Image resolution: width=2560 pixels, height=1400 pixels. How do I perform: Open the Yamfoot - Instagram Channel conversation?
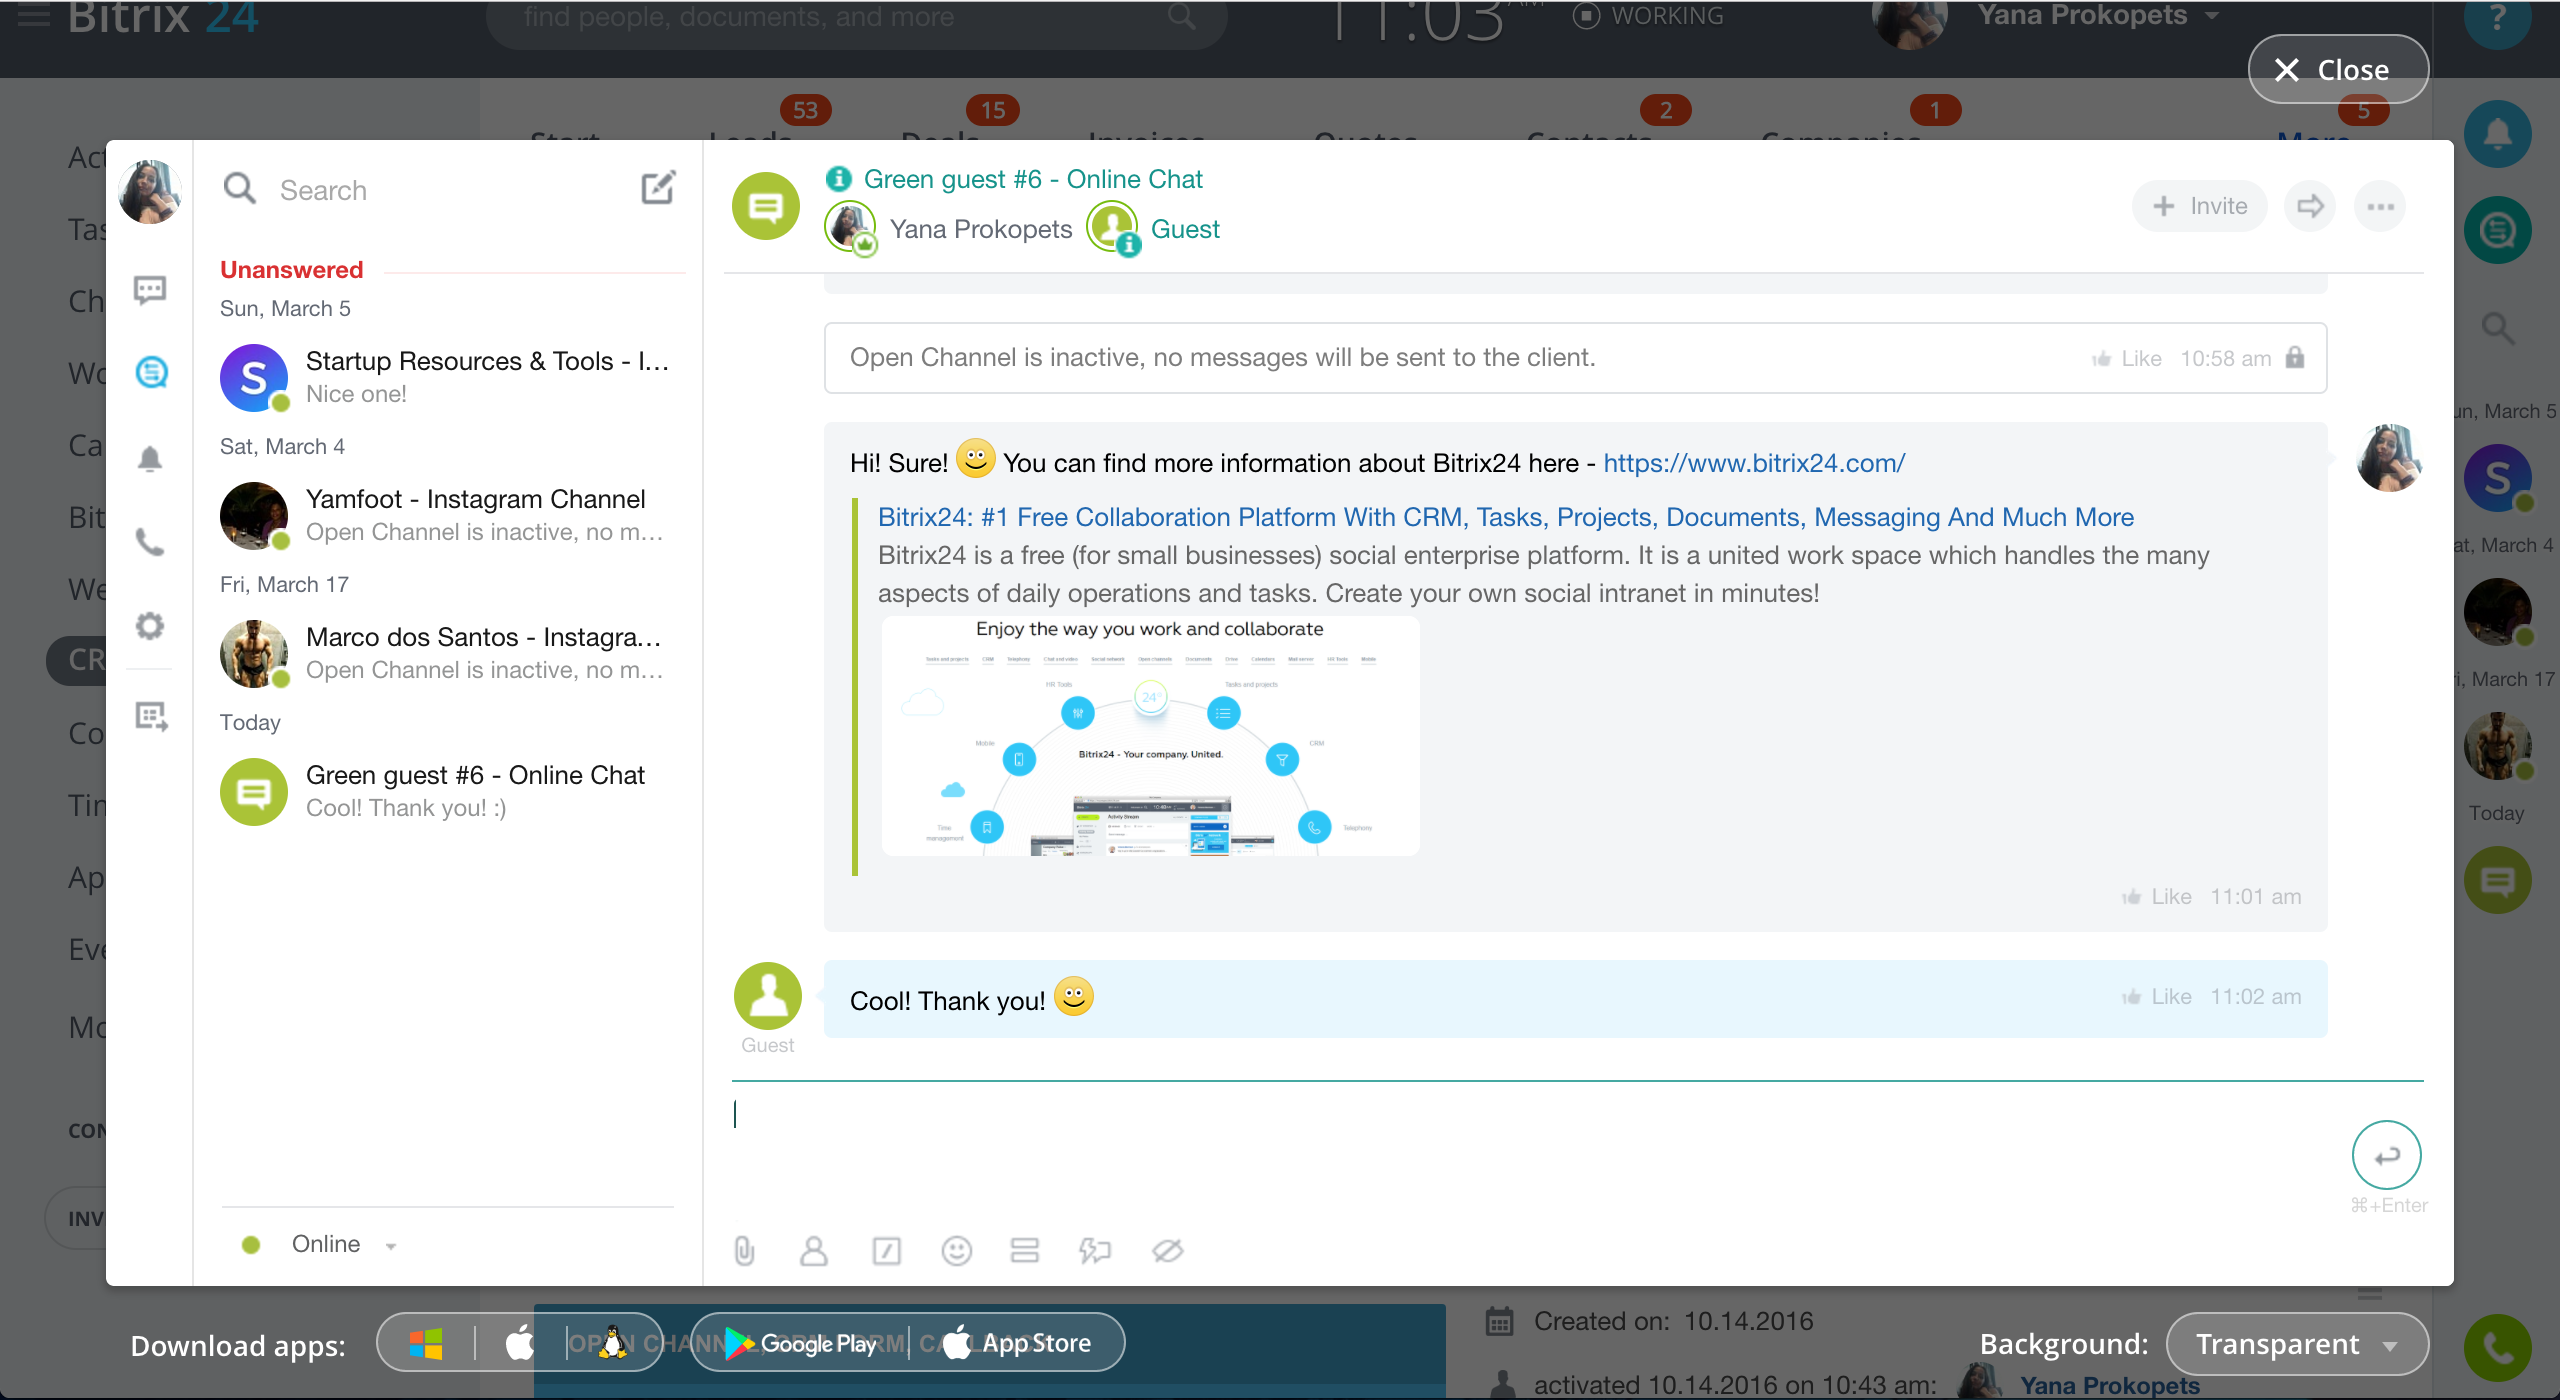(x=446, y=515)
